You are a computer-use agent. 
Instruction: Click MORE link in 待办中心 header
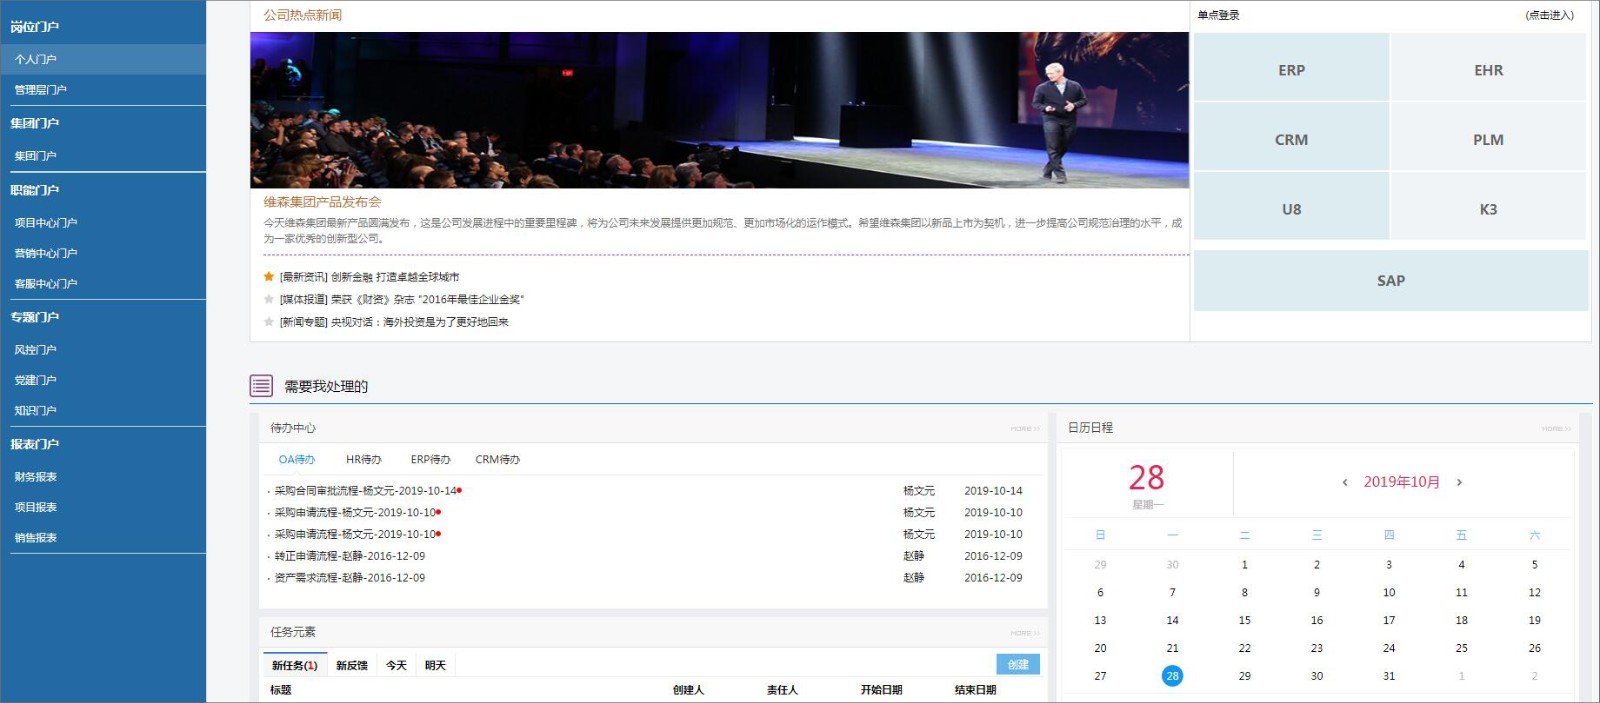tap(1025, 428)
